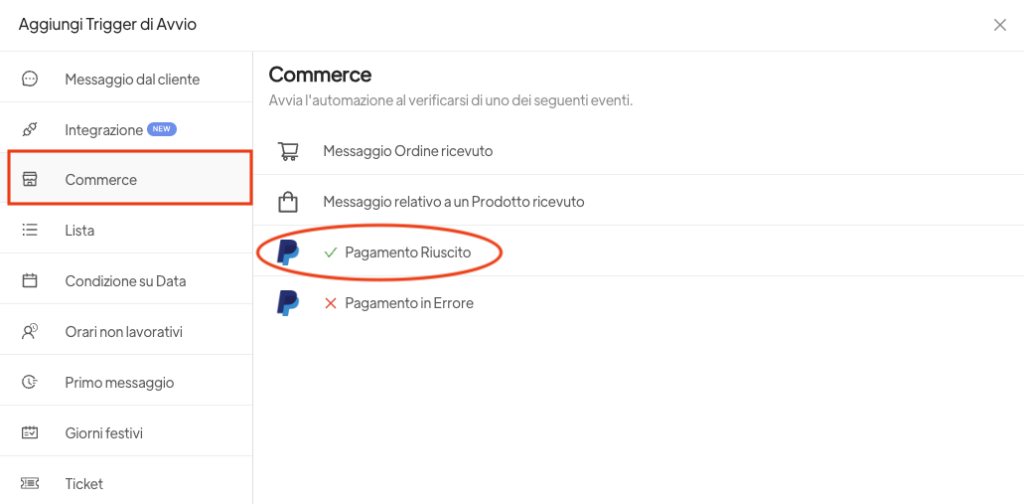
Task: Click the Commerce storefront icon
Action: (x=30, y=180)
